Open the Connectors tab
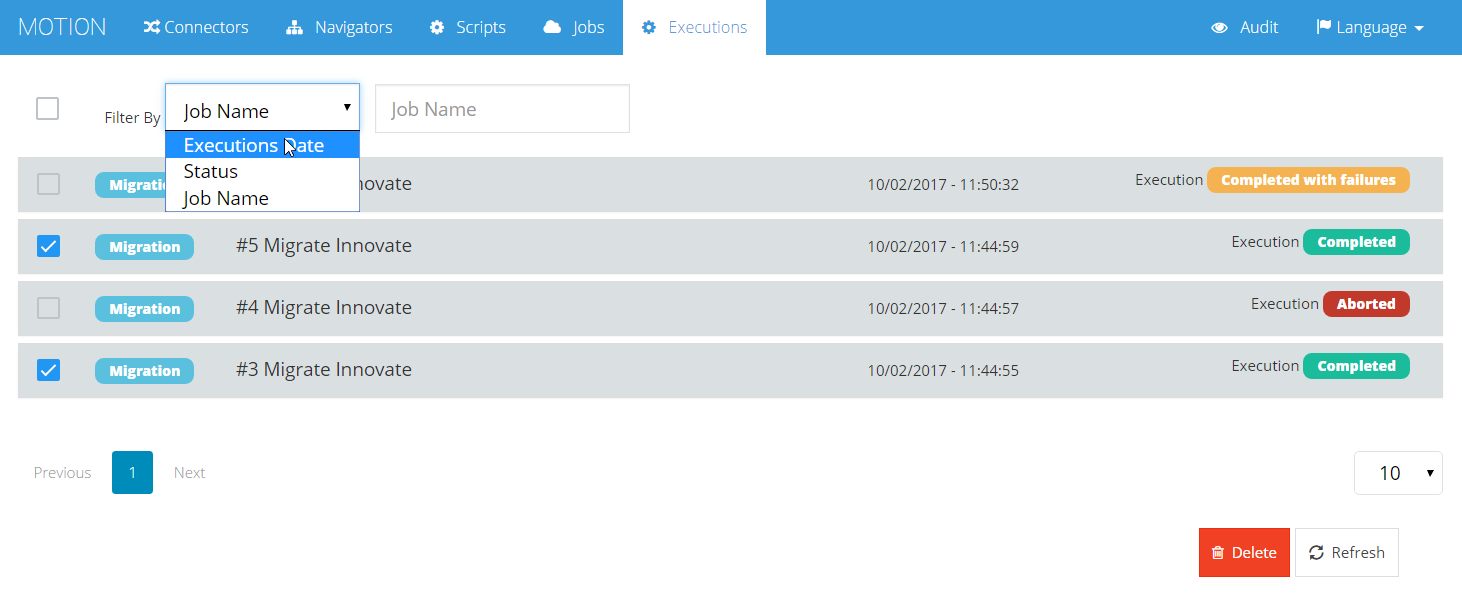1462x594 pixels. coord(196,27)
